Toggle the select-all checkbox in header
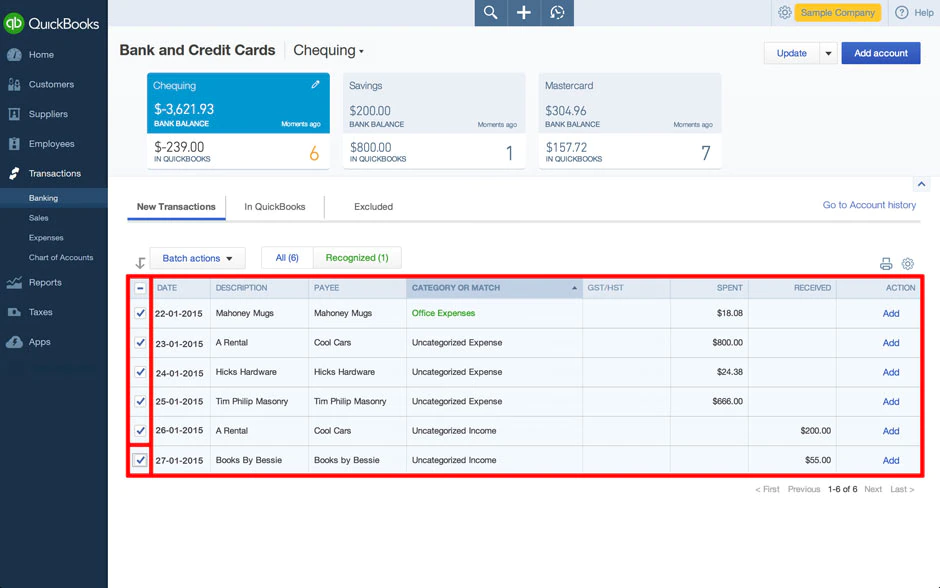 [140, 288]
